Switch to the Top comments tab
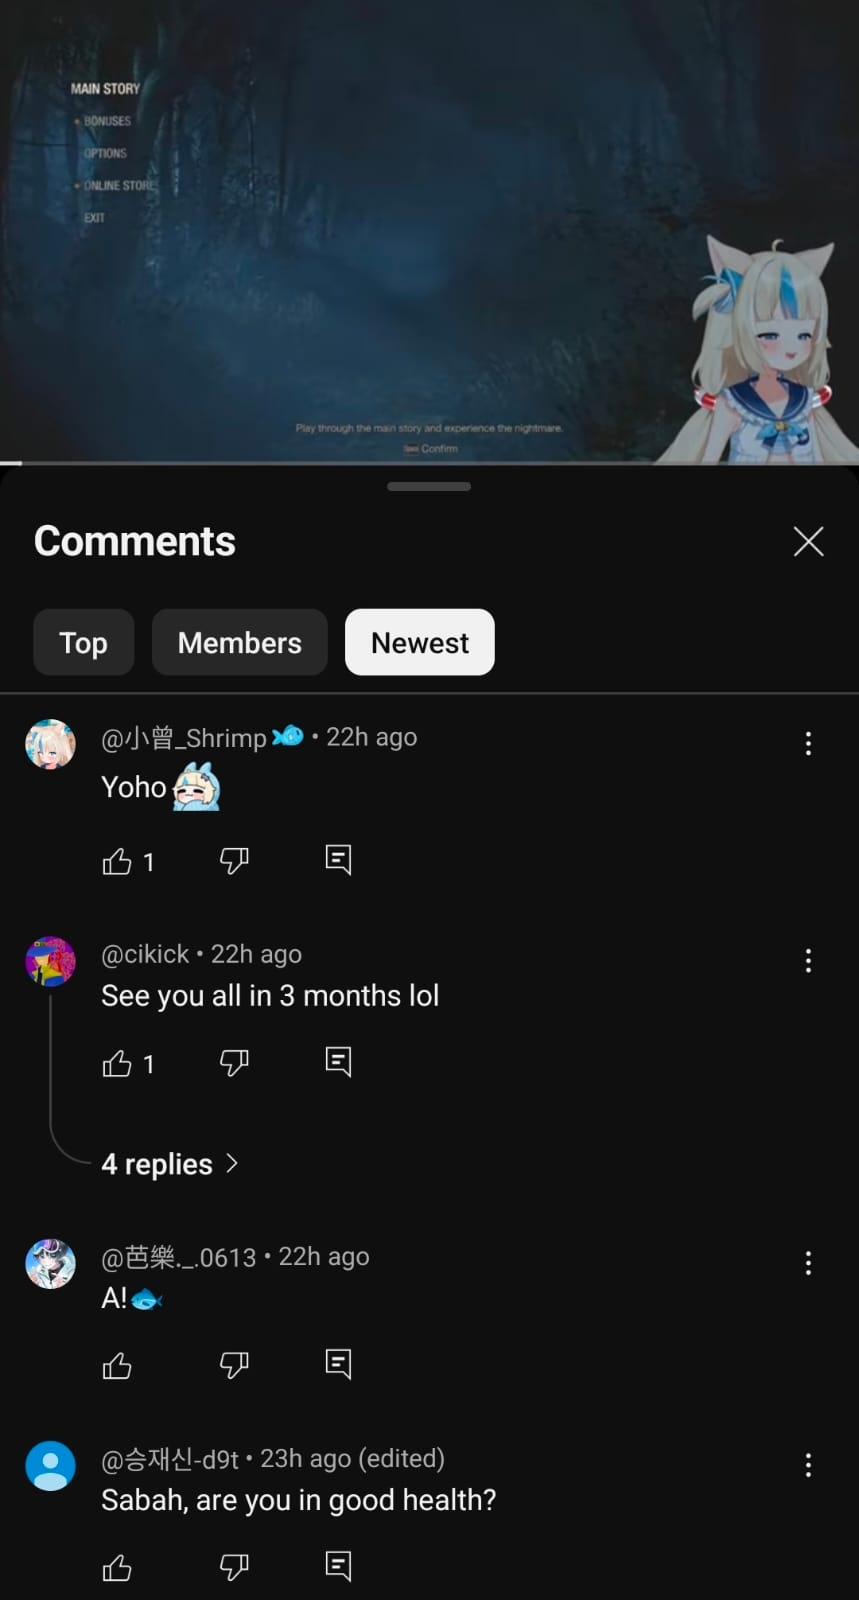Screen dimensions: 859x1600 [83, 642]
